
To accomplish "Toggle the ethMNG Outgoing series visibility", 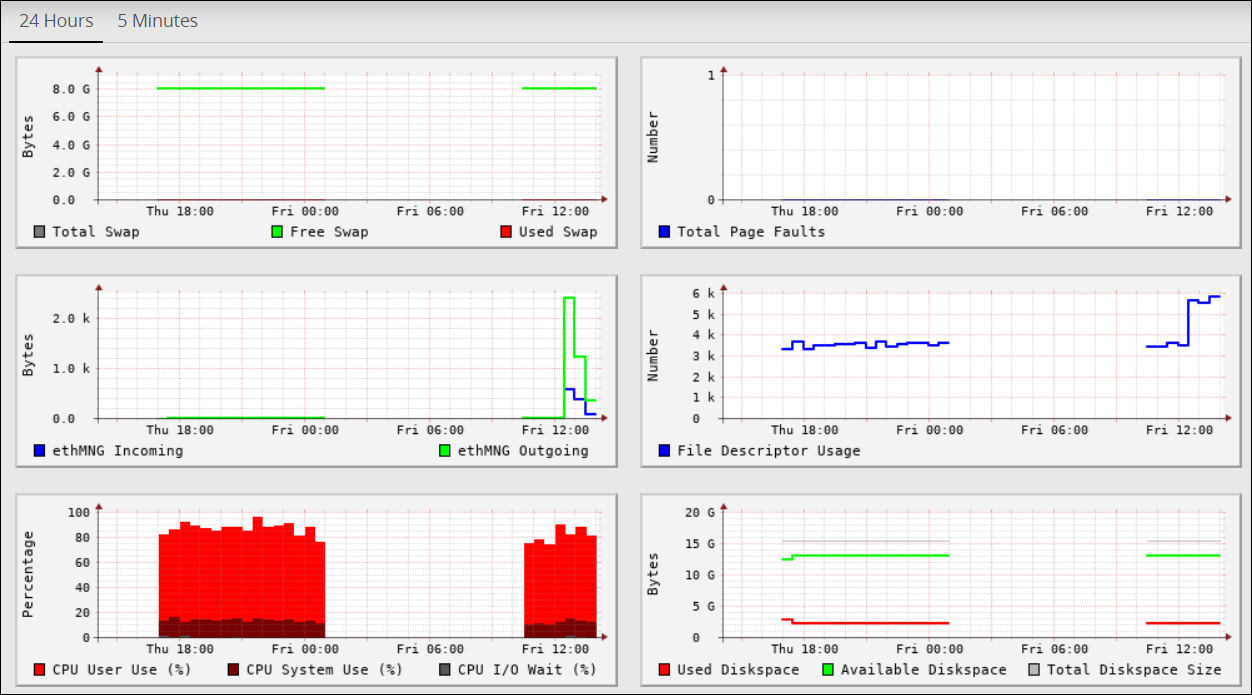I will point(443,450).
